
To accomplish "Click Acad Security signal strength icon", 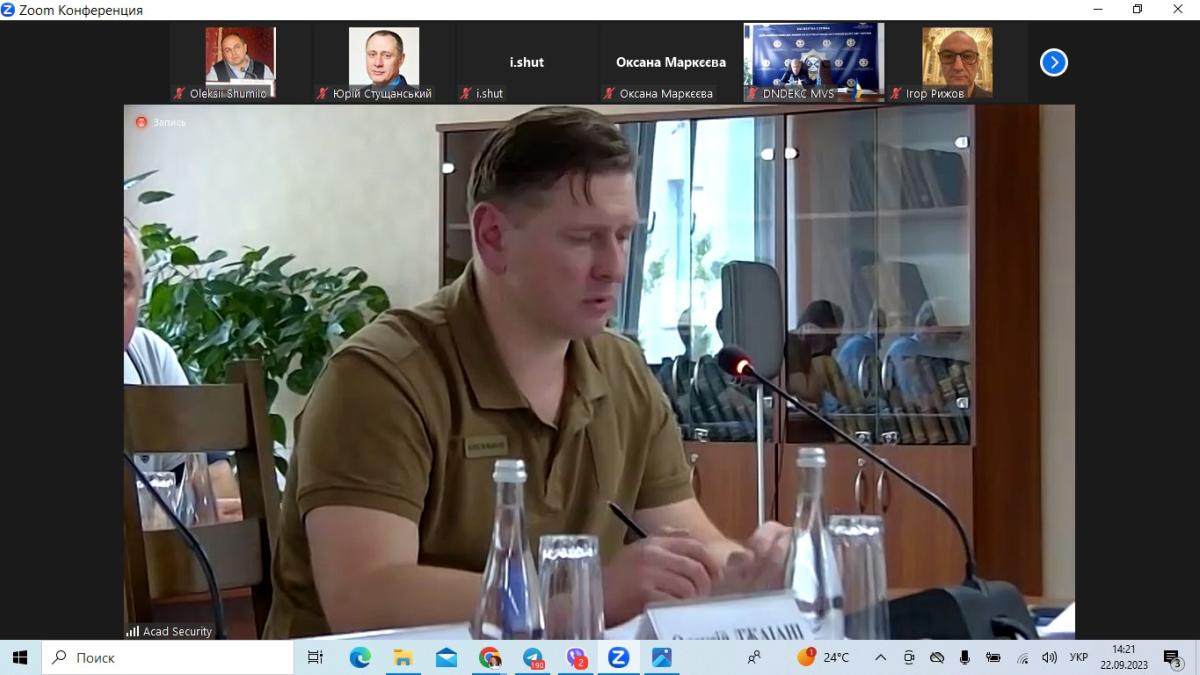I will [132, 632].
